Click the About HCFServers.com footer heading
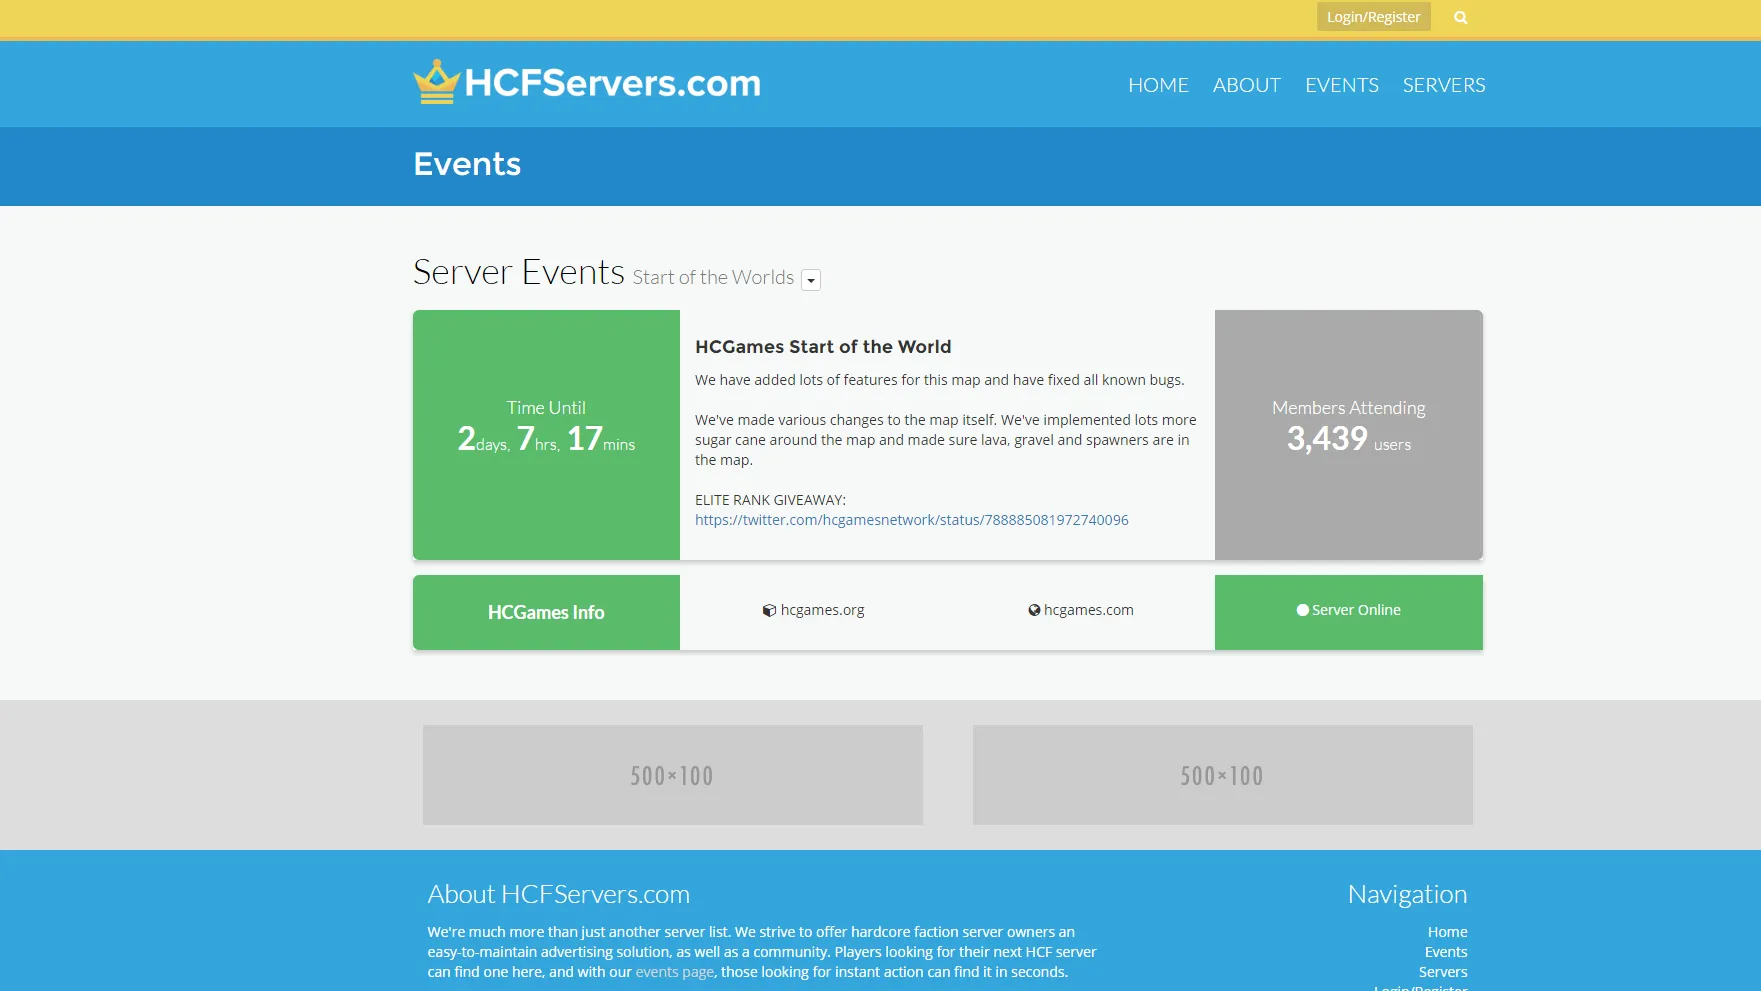The image size is (1761, 991). 559,894
